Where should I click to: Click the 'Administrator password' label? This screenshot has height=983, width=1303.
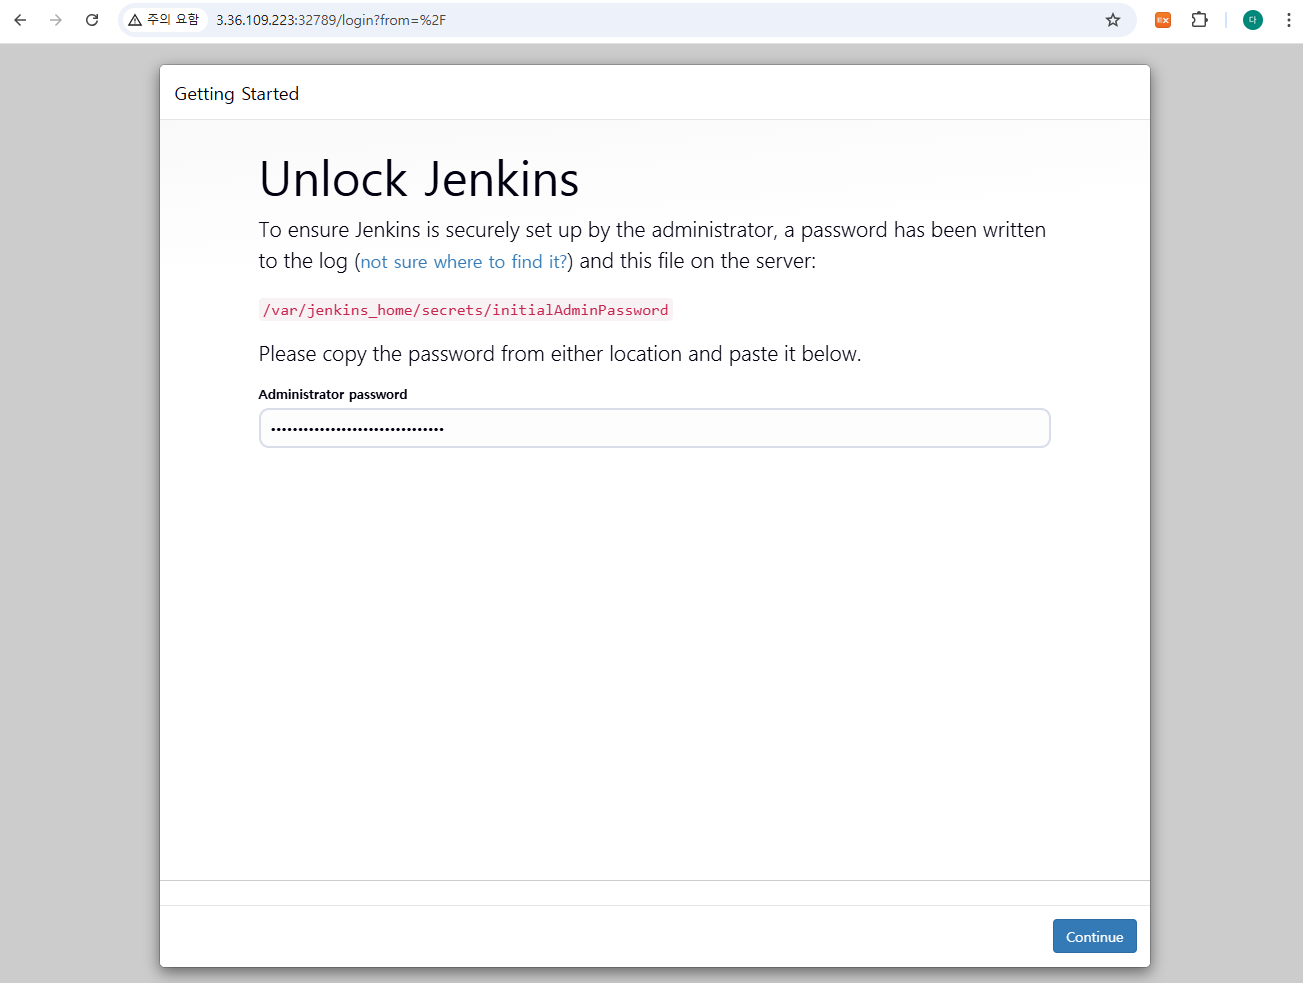tap(333, 394)
